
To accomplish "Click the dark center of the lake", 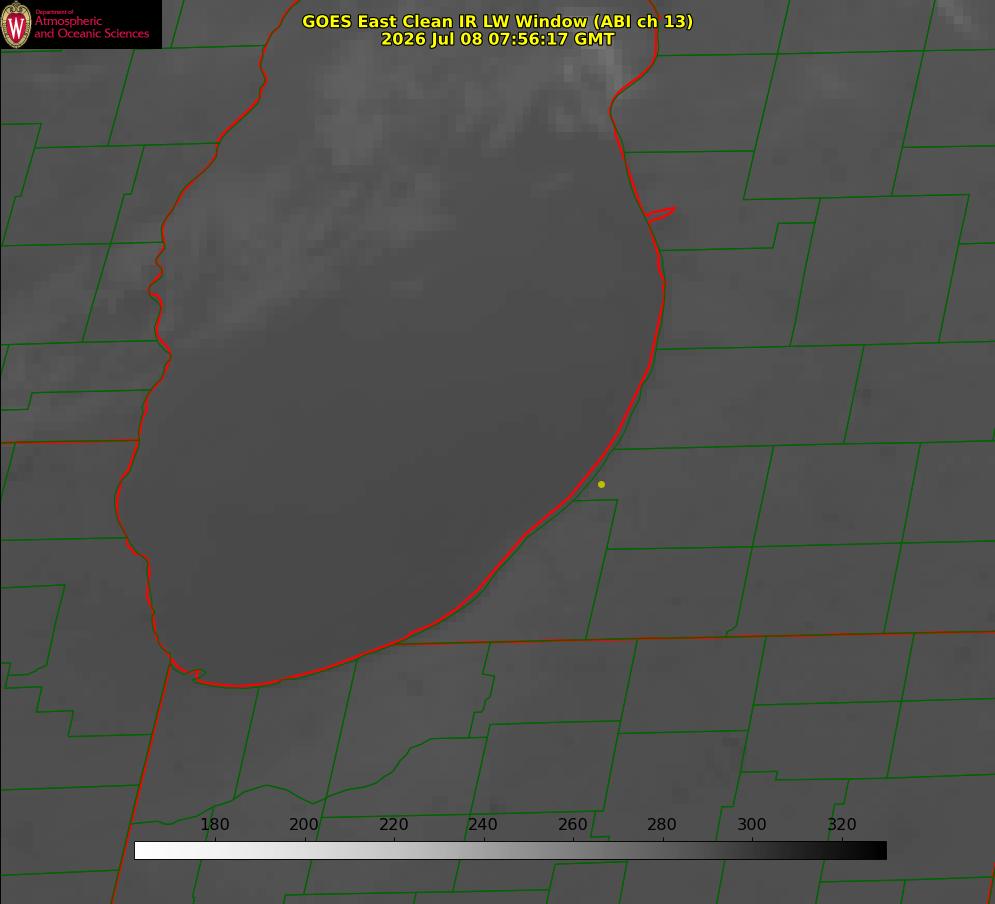I will tap(393, 457).
